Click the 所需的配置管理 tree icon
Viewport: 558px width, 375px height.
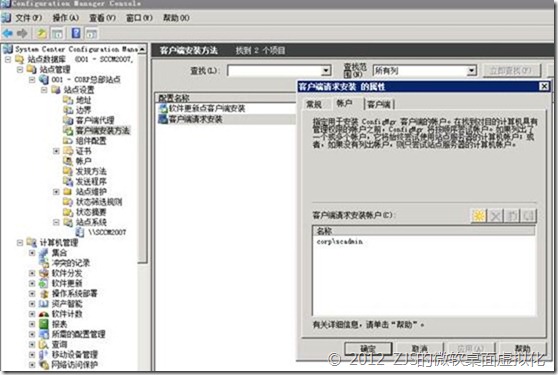tap(44, 334)
